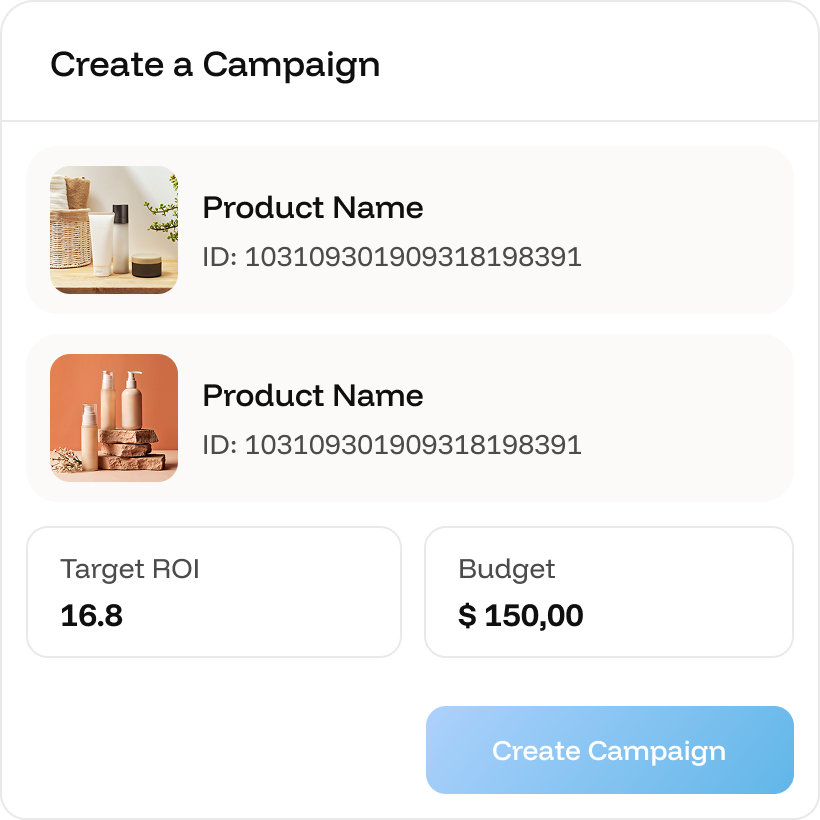Viewport: 820px width, 820px height.
Task: Select the 16.8 Target ROI value
Action: point(92,616)
